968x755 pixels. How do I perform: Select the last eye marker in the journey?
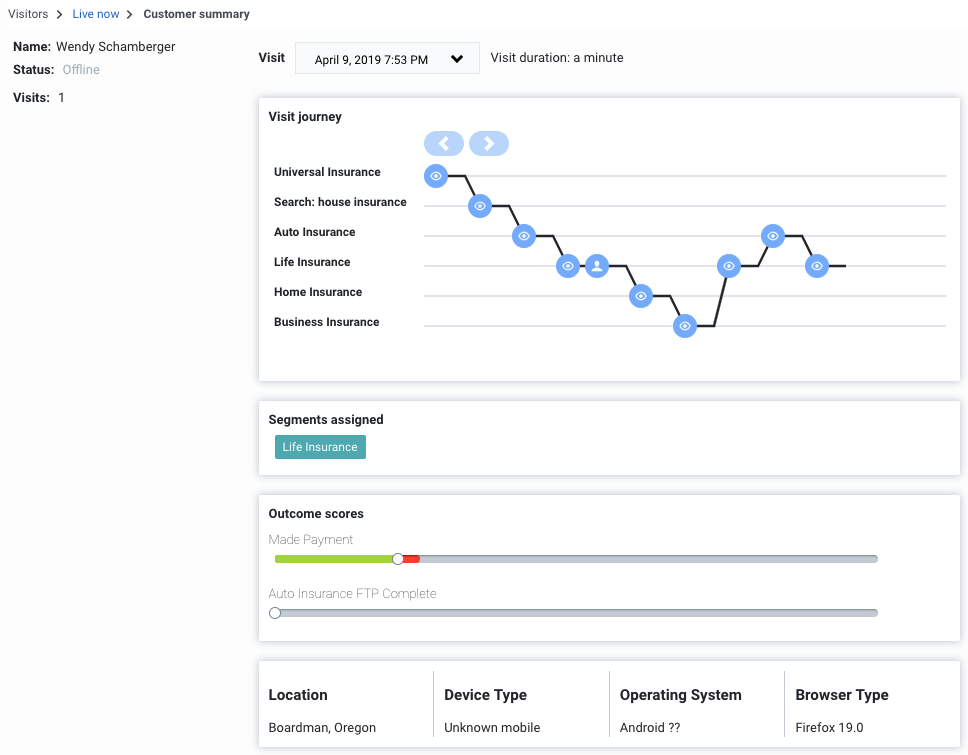click(x=817, y=266)
